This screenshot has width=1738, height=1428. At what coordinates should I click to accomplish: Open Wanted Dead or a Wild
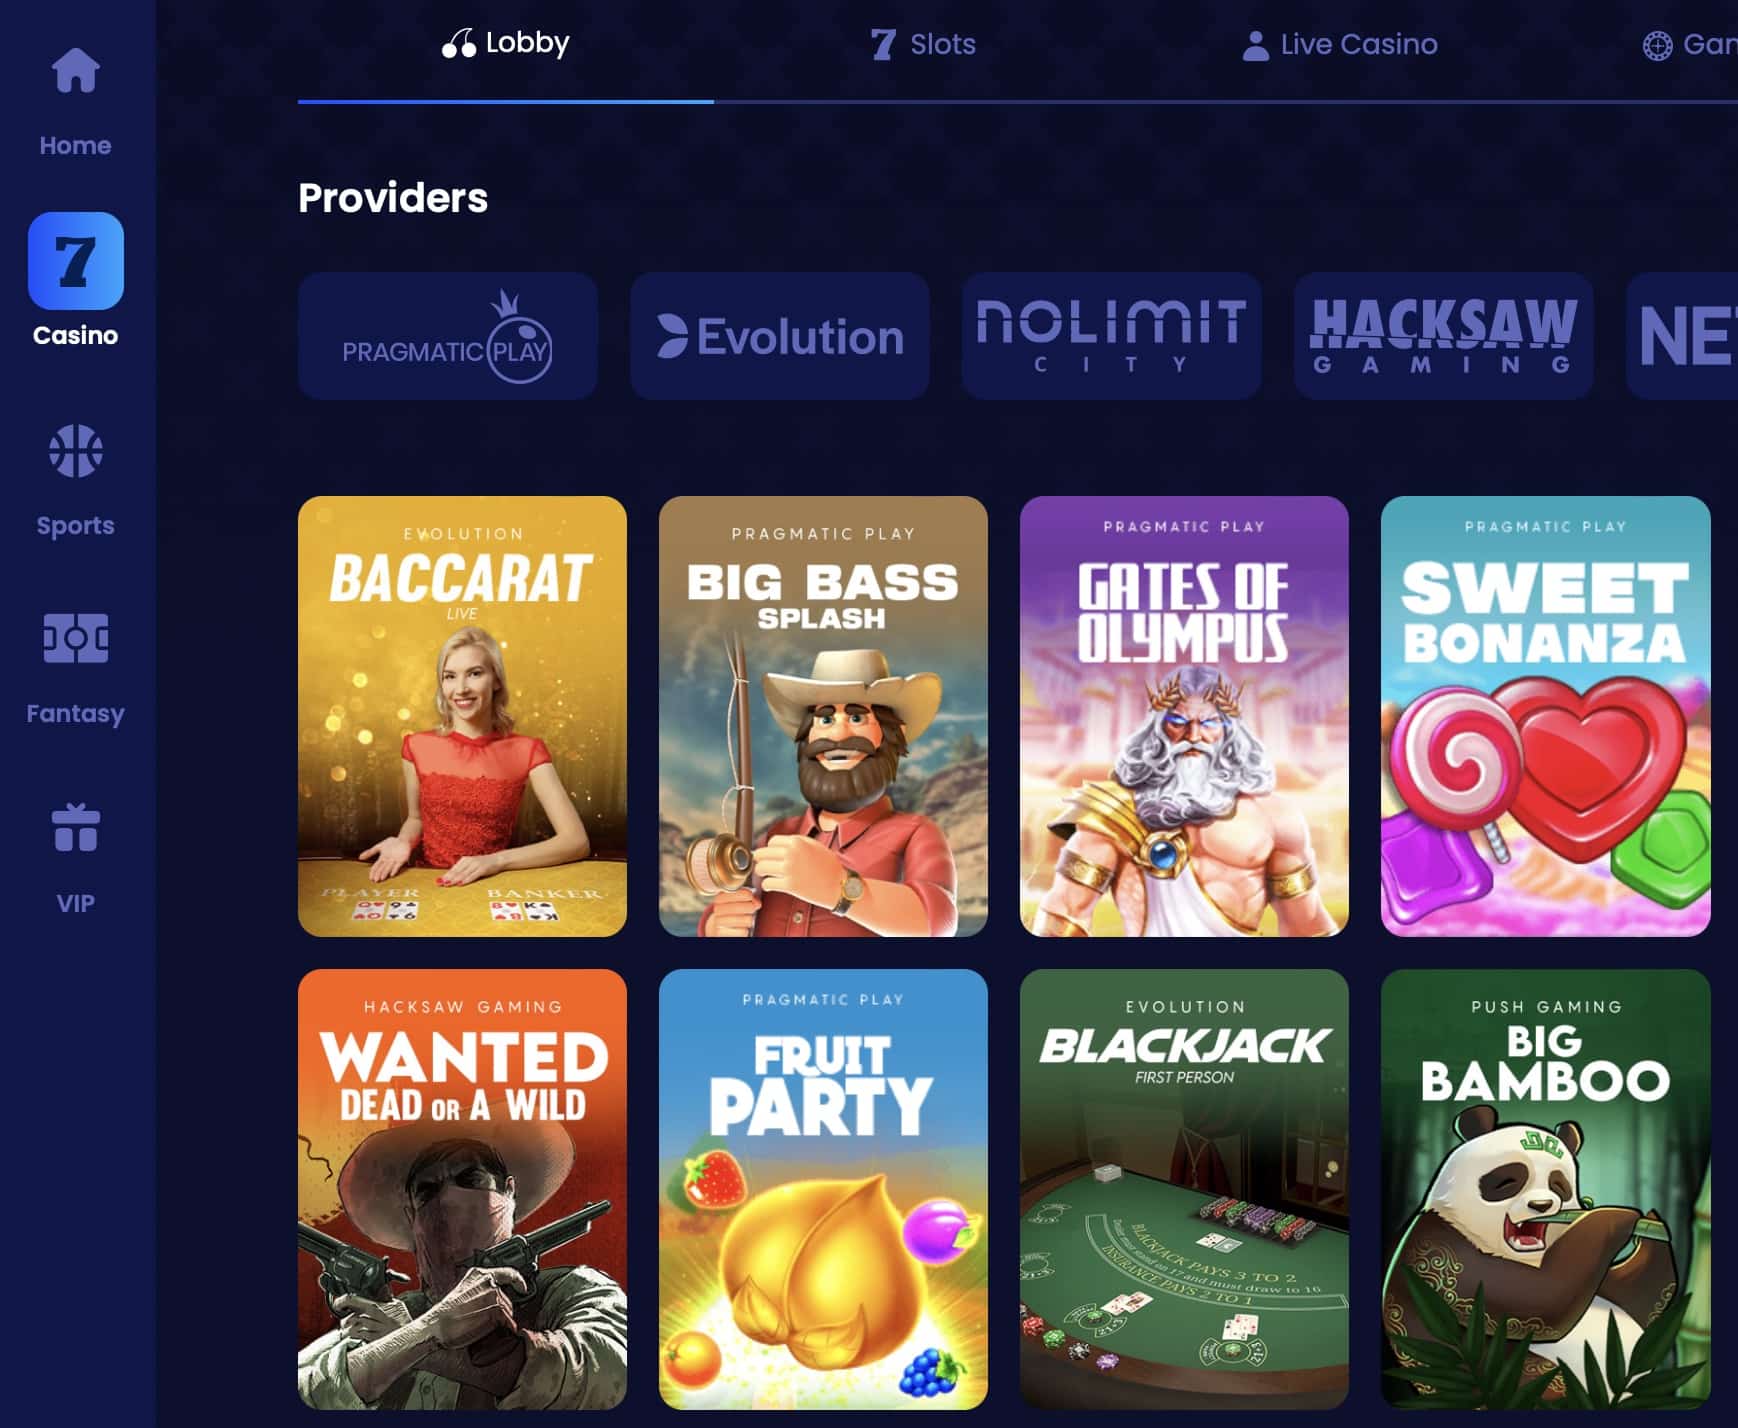[x=462, y=1189]
